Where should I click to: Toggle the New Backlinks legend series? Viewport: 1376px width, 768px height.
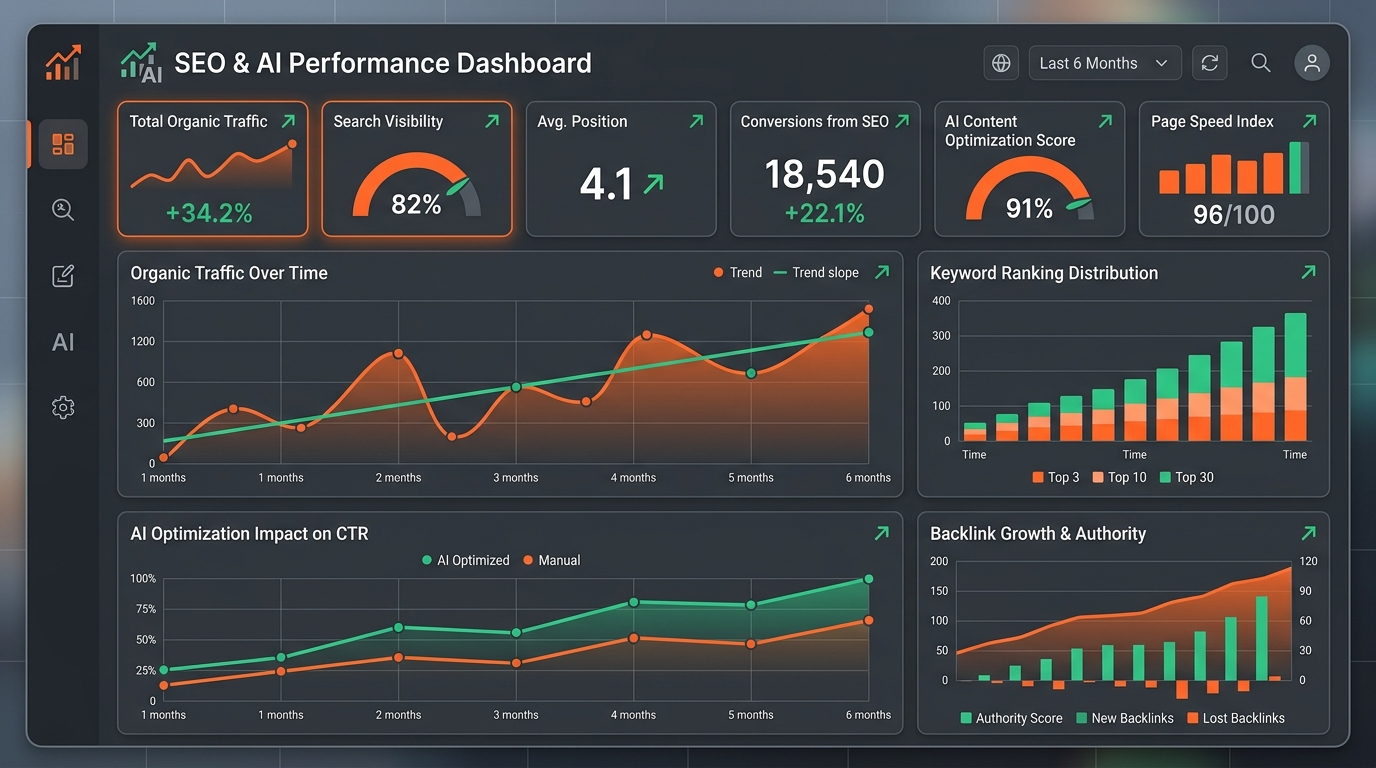click(1125, 718)
